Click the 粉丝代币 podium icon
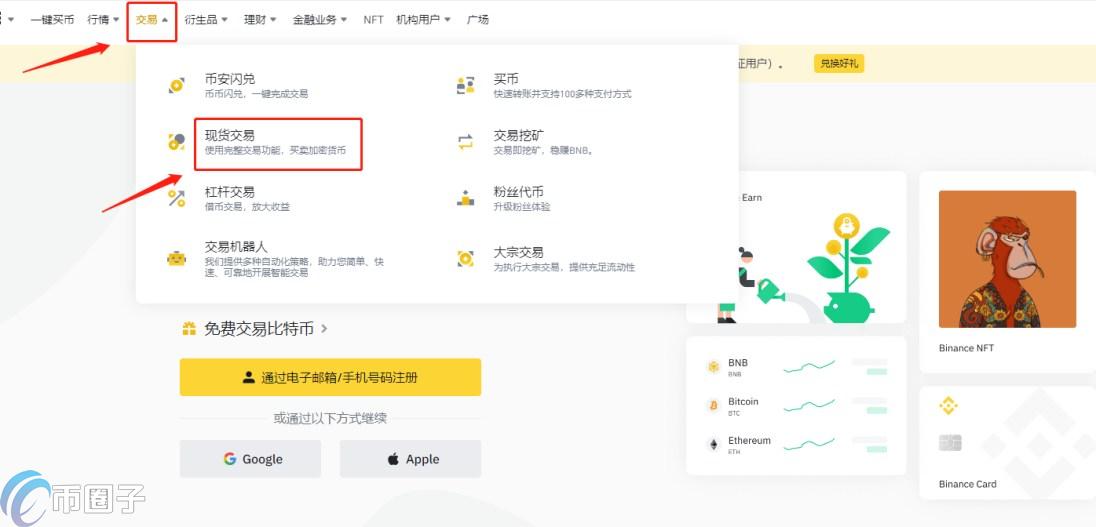Screen dimensions: 1096x527 466,198
